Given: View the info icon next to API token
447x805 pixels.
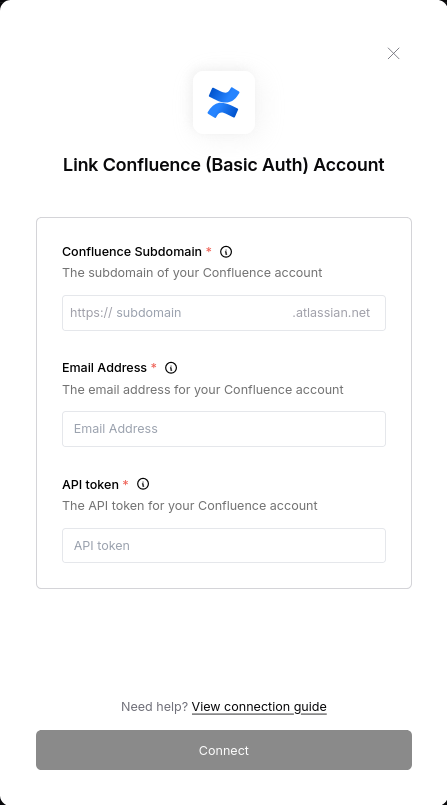Looking at the screenshot, I should click(143, 484).
